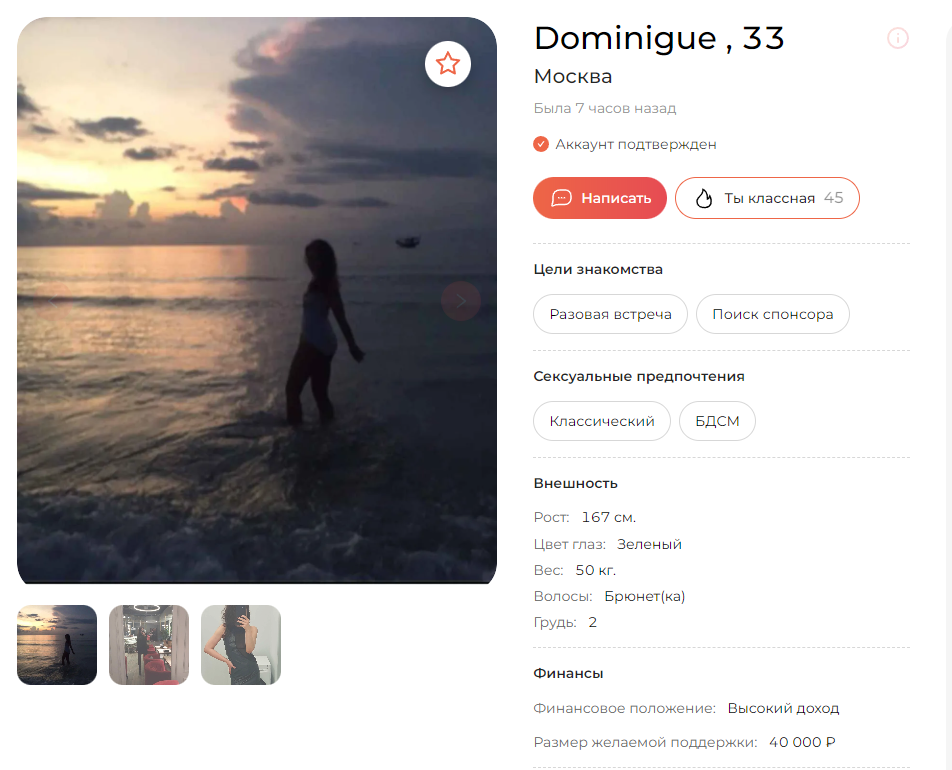
Task: Send a message via Написать button
Action: point(600,198)
